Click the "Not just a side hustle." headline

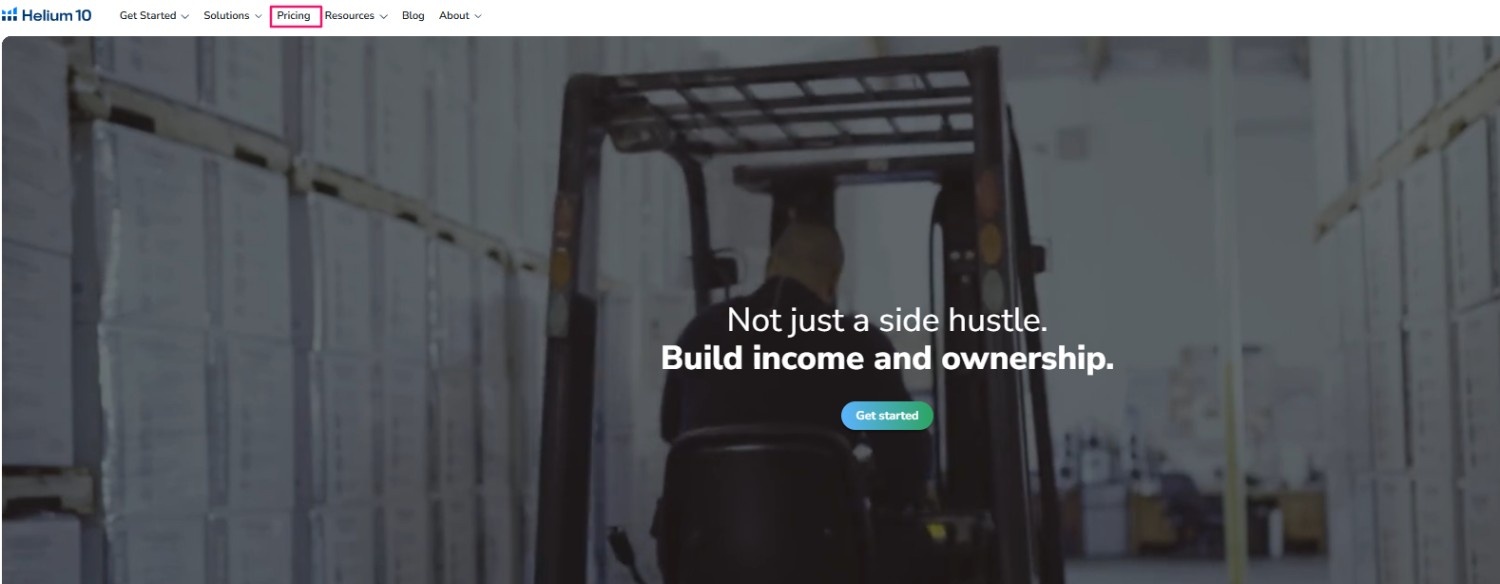(x=887, y=320)
